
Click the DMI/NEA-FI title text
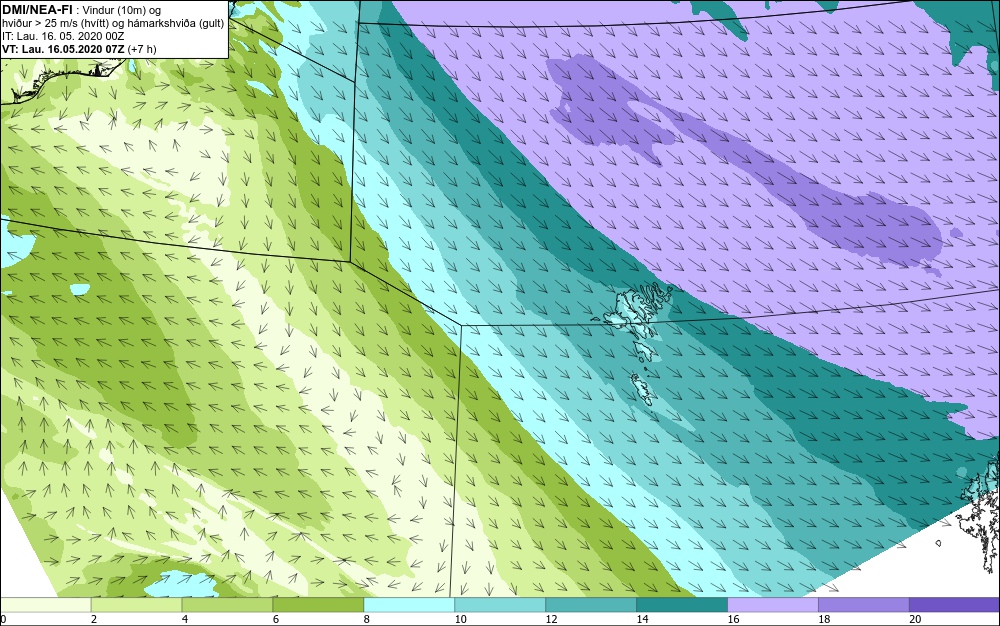click(37, 9)
